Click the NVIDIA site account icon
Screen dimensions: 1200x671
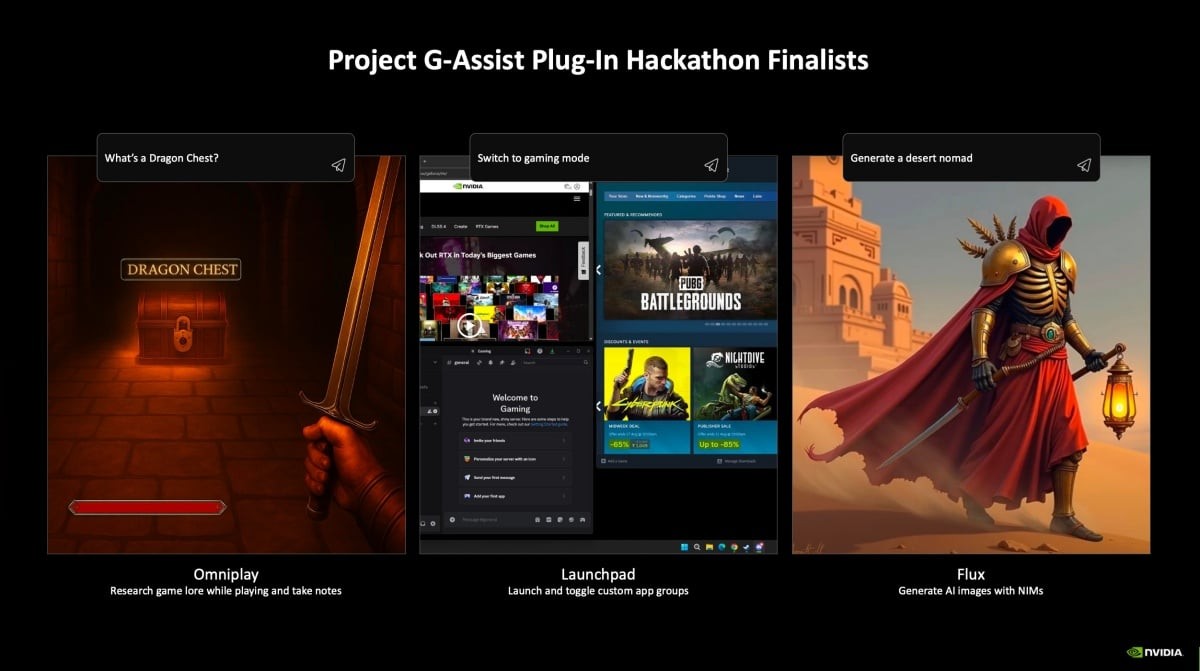coord(577,186)
